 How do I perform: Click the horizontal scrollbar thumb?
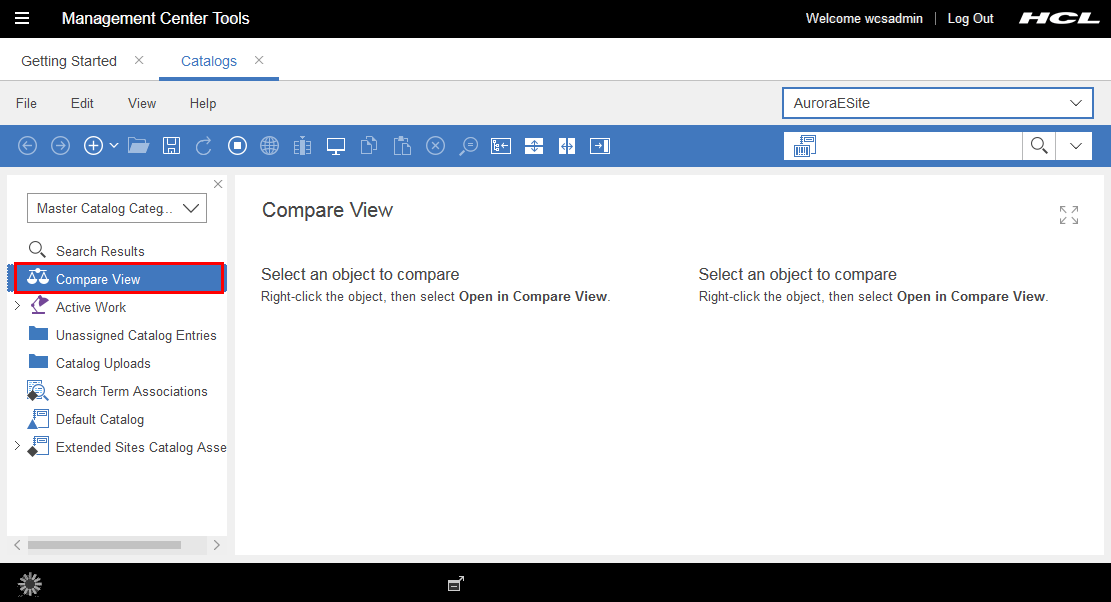[104, 545]
